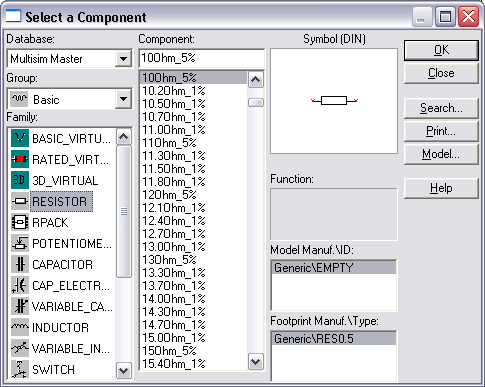Viewport: 485px width, 387px height.
Task: Select the RATED_VIRTUAL family icon
Action: tap(20, 159)
